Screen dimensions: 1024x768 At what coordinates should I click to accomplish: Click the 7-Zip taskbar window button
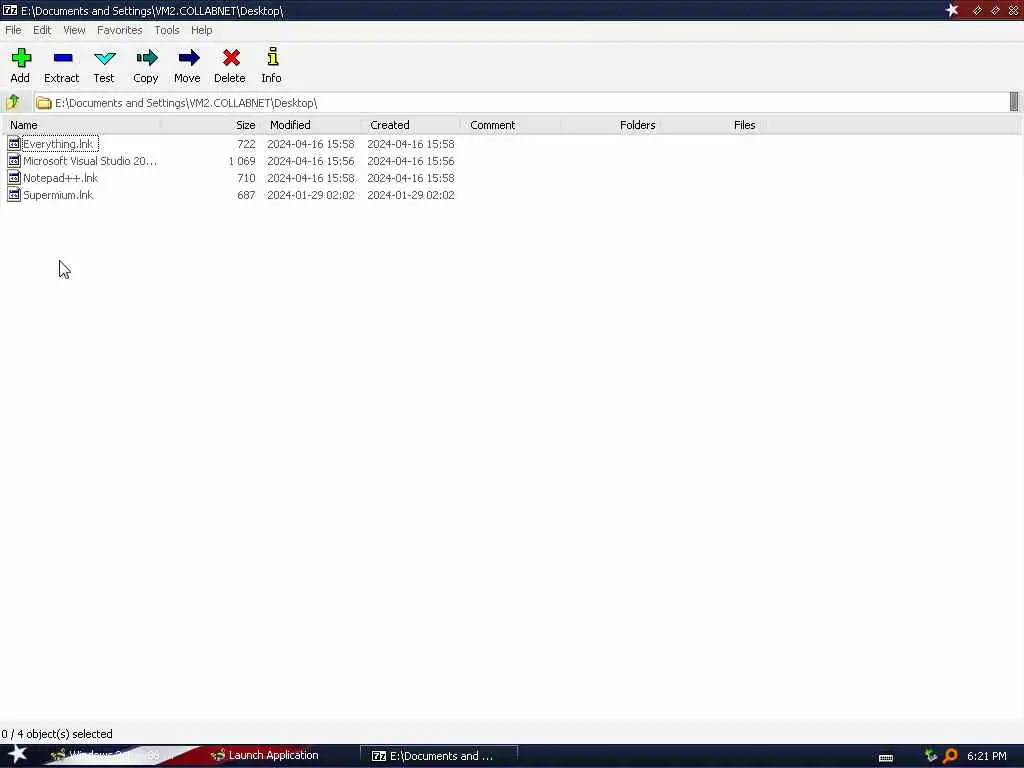click(438, 756)
